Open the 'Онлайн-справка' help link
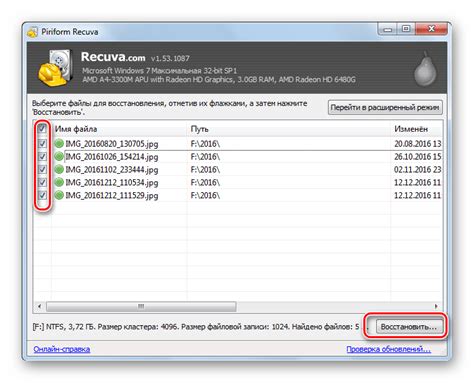The image size is (474, 383). [62, 349]
